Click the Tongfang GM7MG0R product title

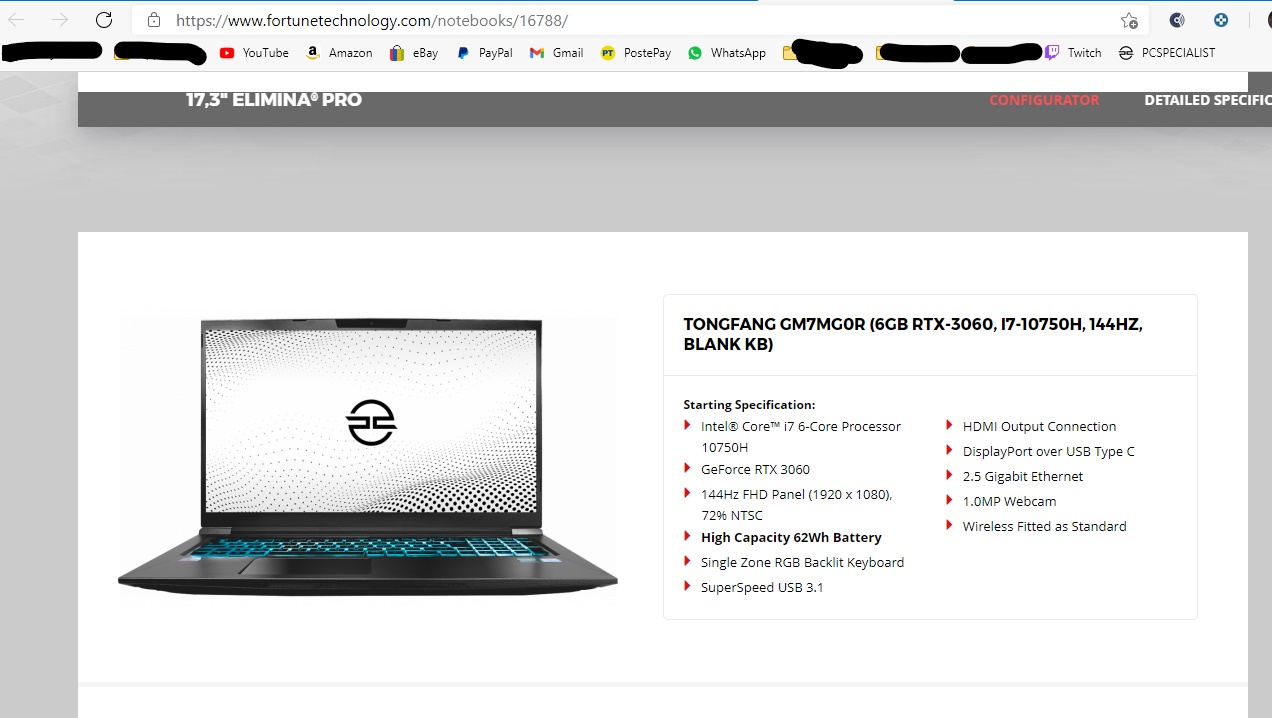(x=913, y=334)
